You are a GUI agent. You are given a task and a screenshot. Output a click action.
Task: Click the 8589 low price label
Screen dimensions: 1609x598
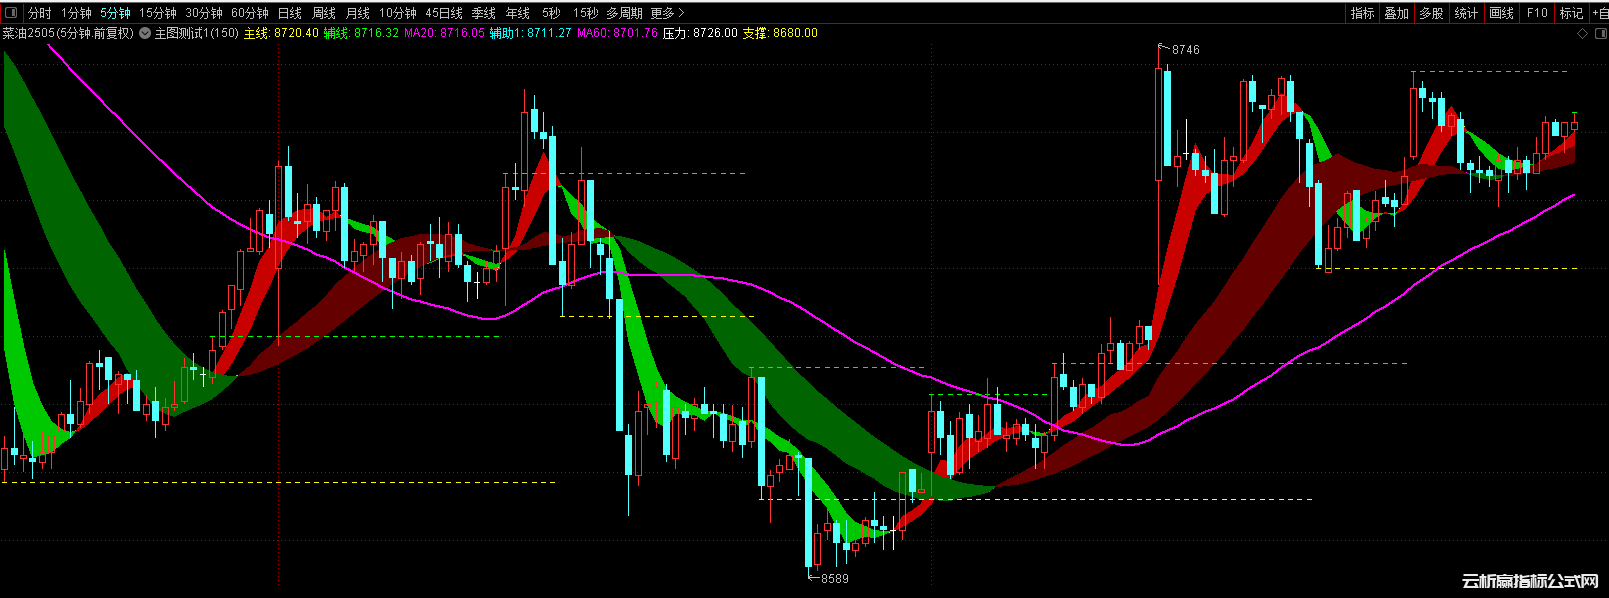click(834, 578)
